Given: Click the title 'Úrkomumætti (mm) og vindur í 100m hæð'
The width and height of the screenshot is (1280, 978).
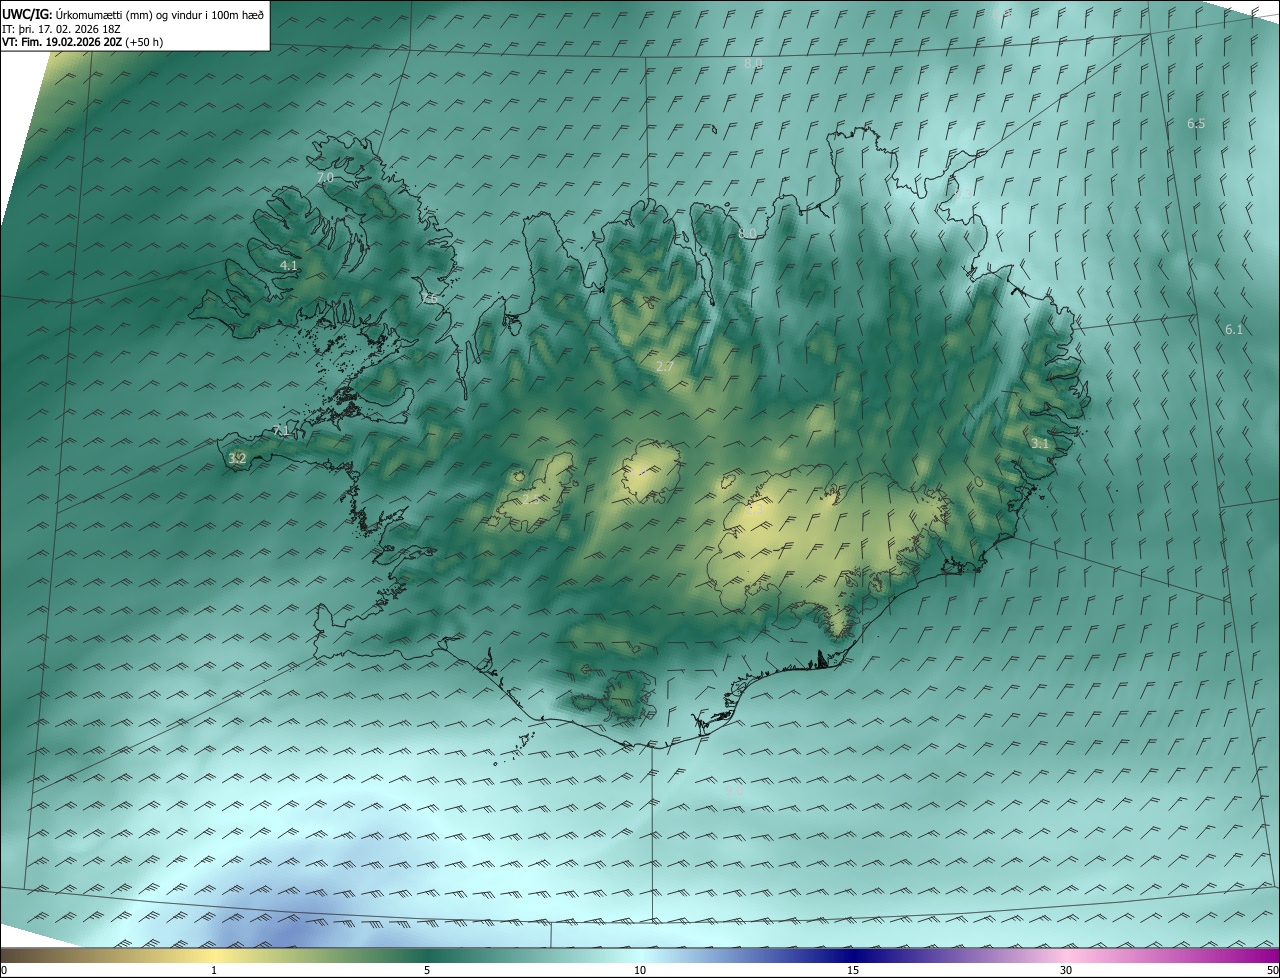Looking at the screenshot, I should click(x=160, y=14).
